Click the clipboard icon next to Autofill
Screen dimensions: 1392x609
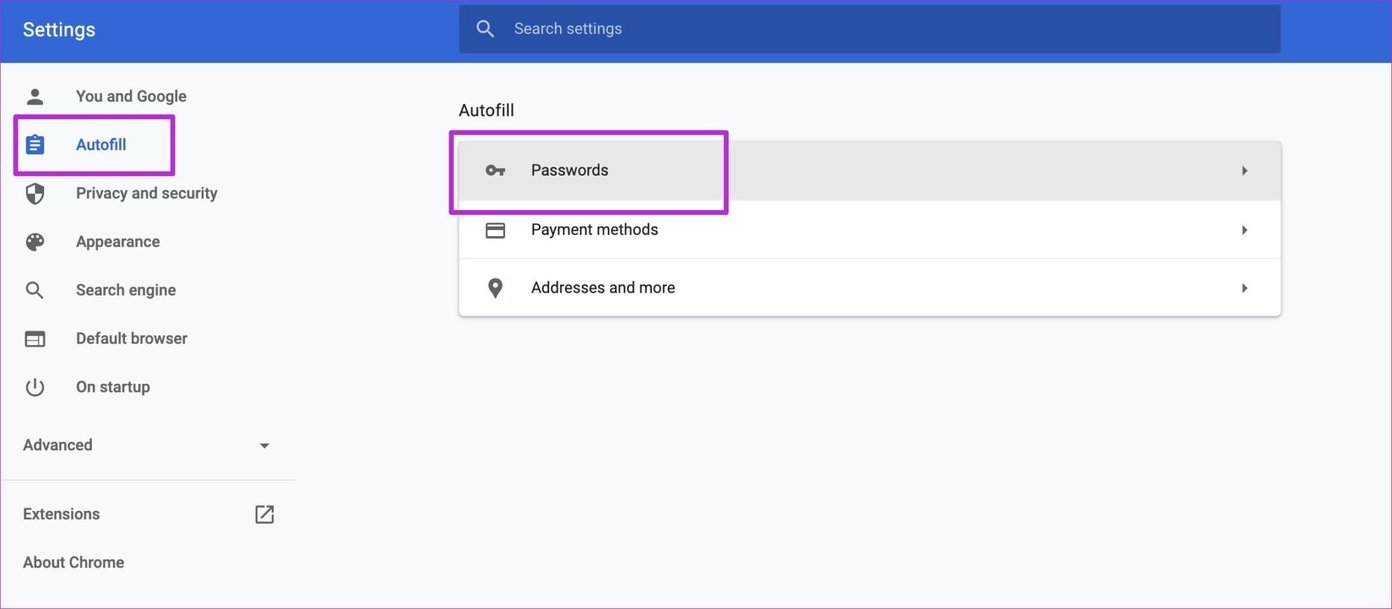tap(35, 145)
